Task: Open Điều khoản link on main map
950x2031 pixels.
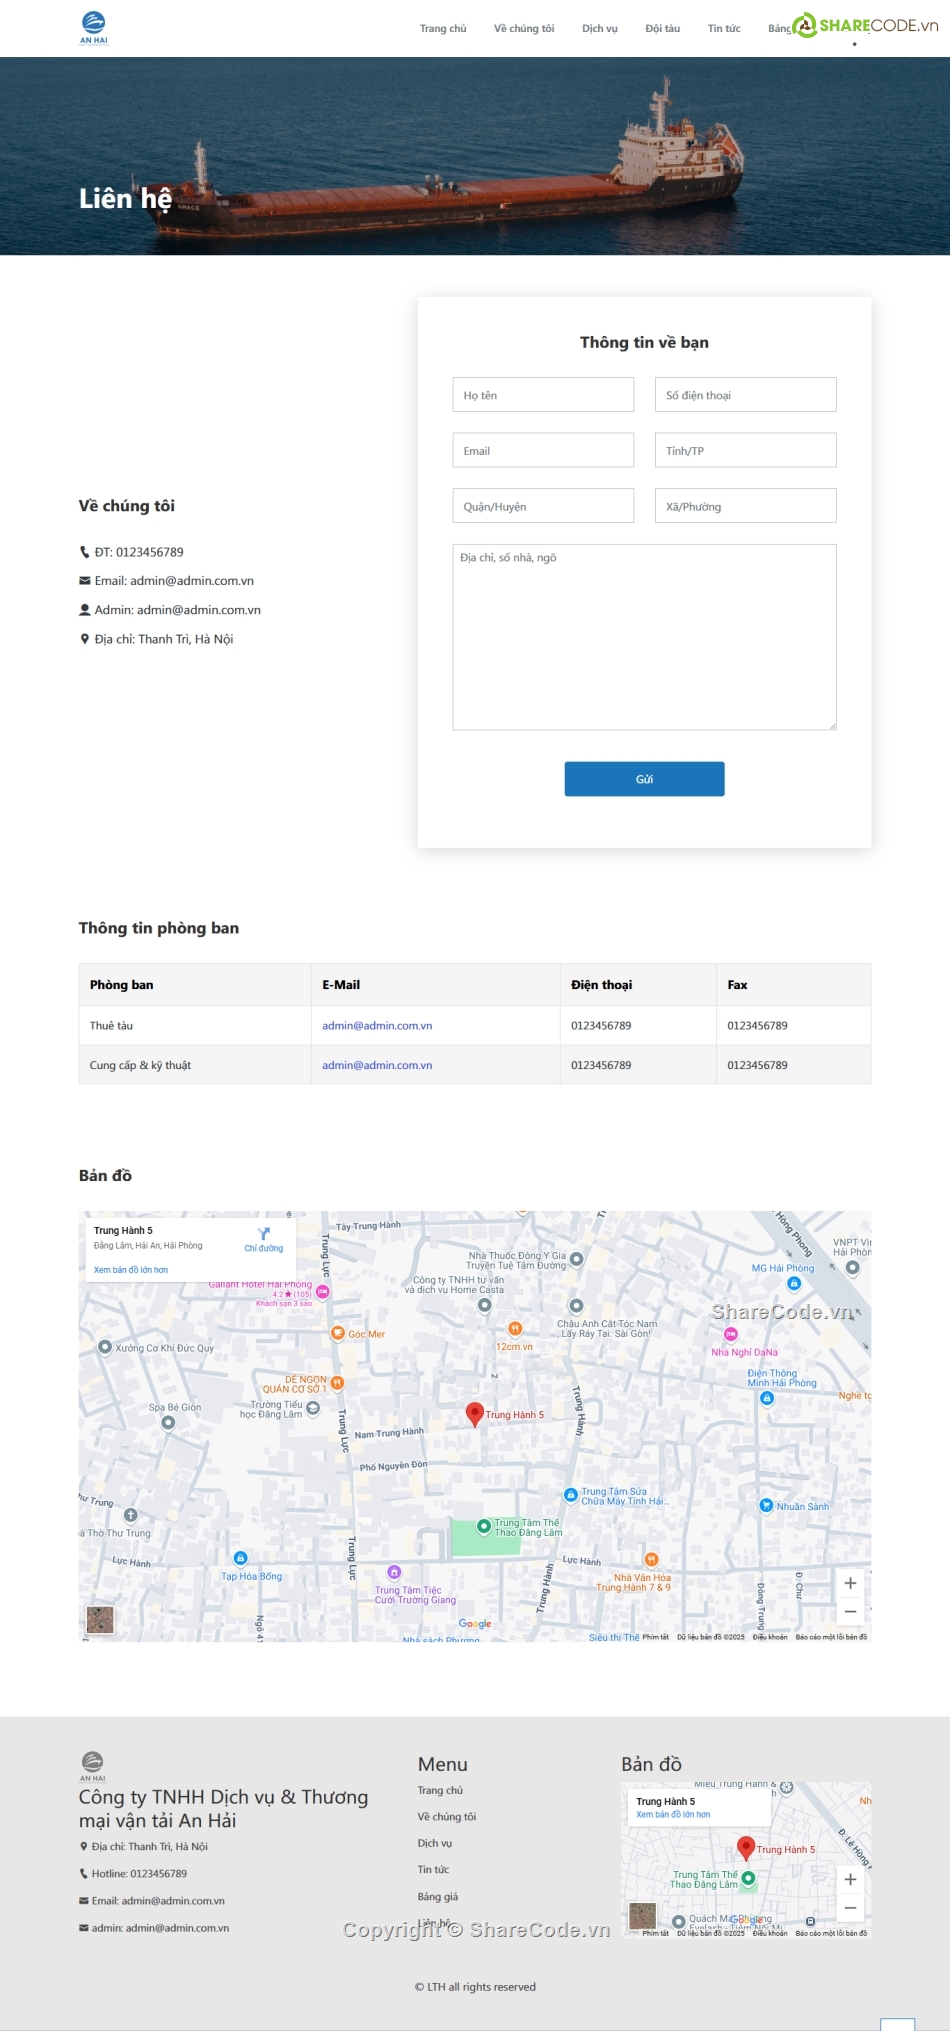Action: tap(770, 1637)
